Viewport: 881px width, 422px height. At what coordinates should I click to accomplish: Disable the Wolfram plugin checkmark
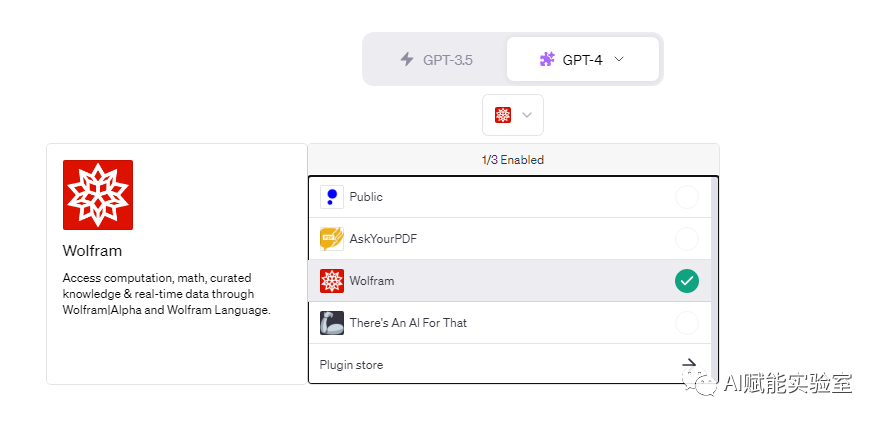(687, 281)
